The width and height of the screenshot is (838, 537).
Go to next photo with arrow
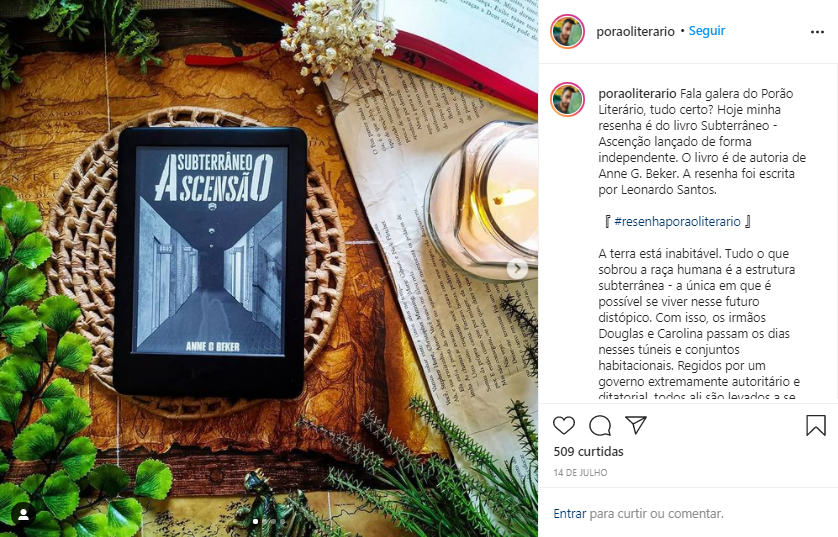[x=517, y=269]
